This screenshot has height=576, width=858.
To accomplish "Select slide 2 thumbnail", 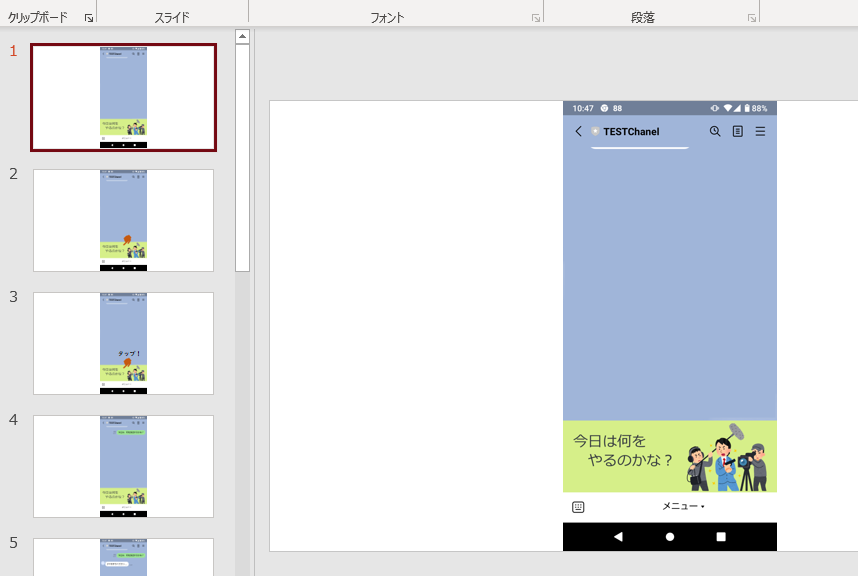I will coord(124,220).
